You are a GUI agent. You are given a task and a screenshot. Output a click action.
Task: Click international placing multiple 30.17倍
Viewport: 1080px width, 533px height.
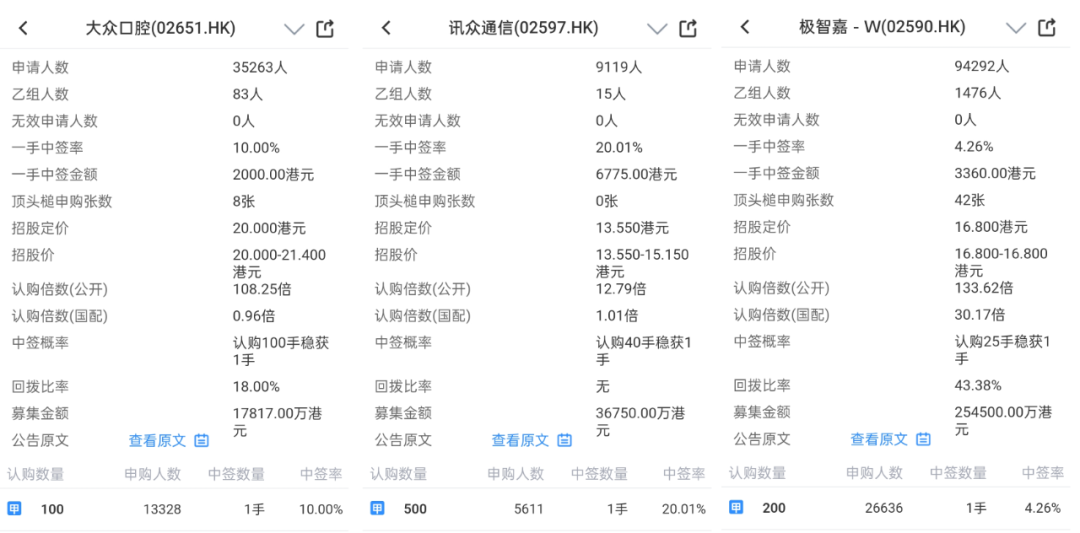pos(979,315)
